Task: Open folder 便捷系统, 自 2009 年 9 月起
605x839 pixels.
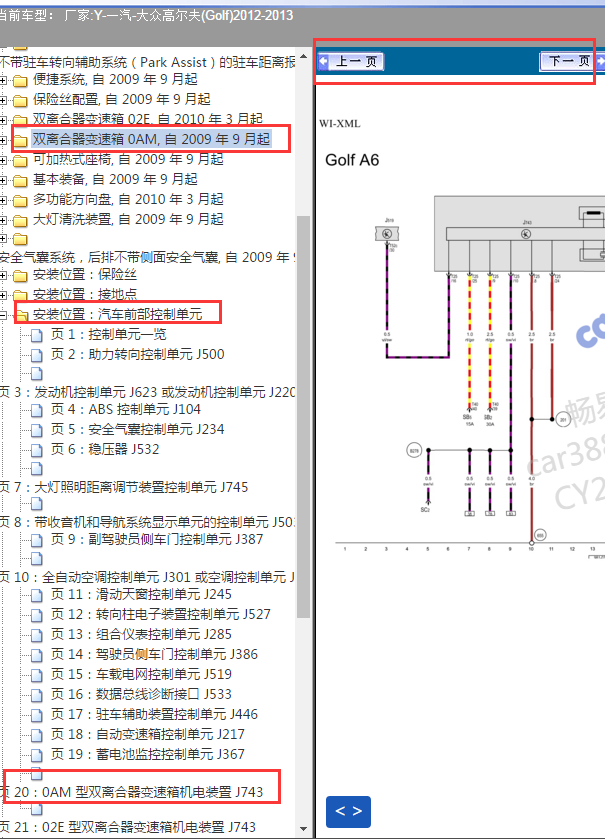Action: 115,79
